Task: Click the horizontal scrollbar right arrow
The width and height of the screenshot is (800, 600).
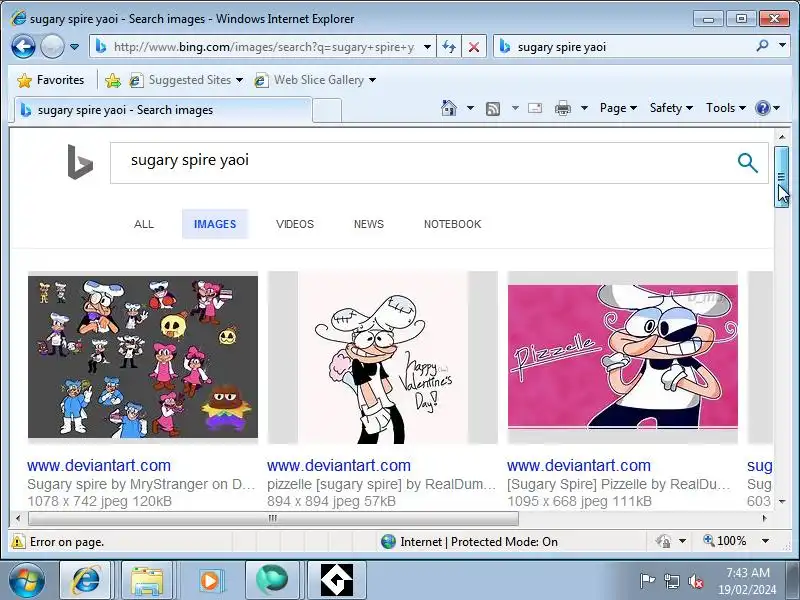Action: click(x=764, y=518)
